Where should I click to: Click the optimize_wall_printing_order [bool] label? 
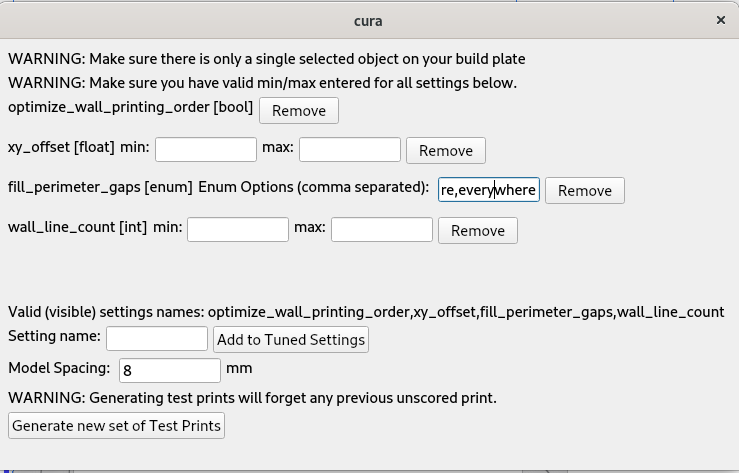130,107
